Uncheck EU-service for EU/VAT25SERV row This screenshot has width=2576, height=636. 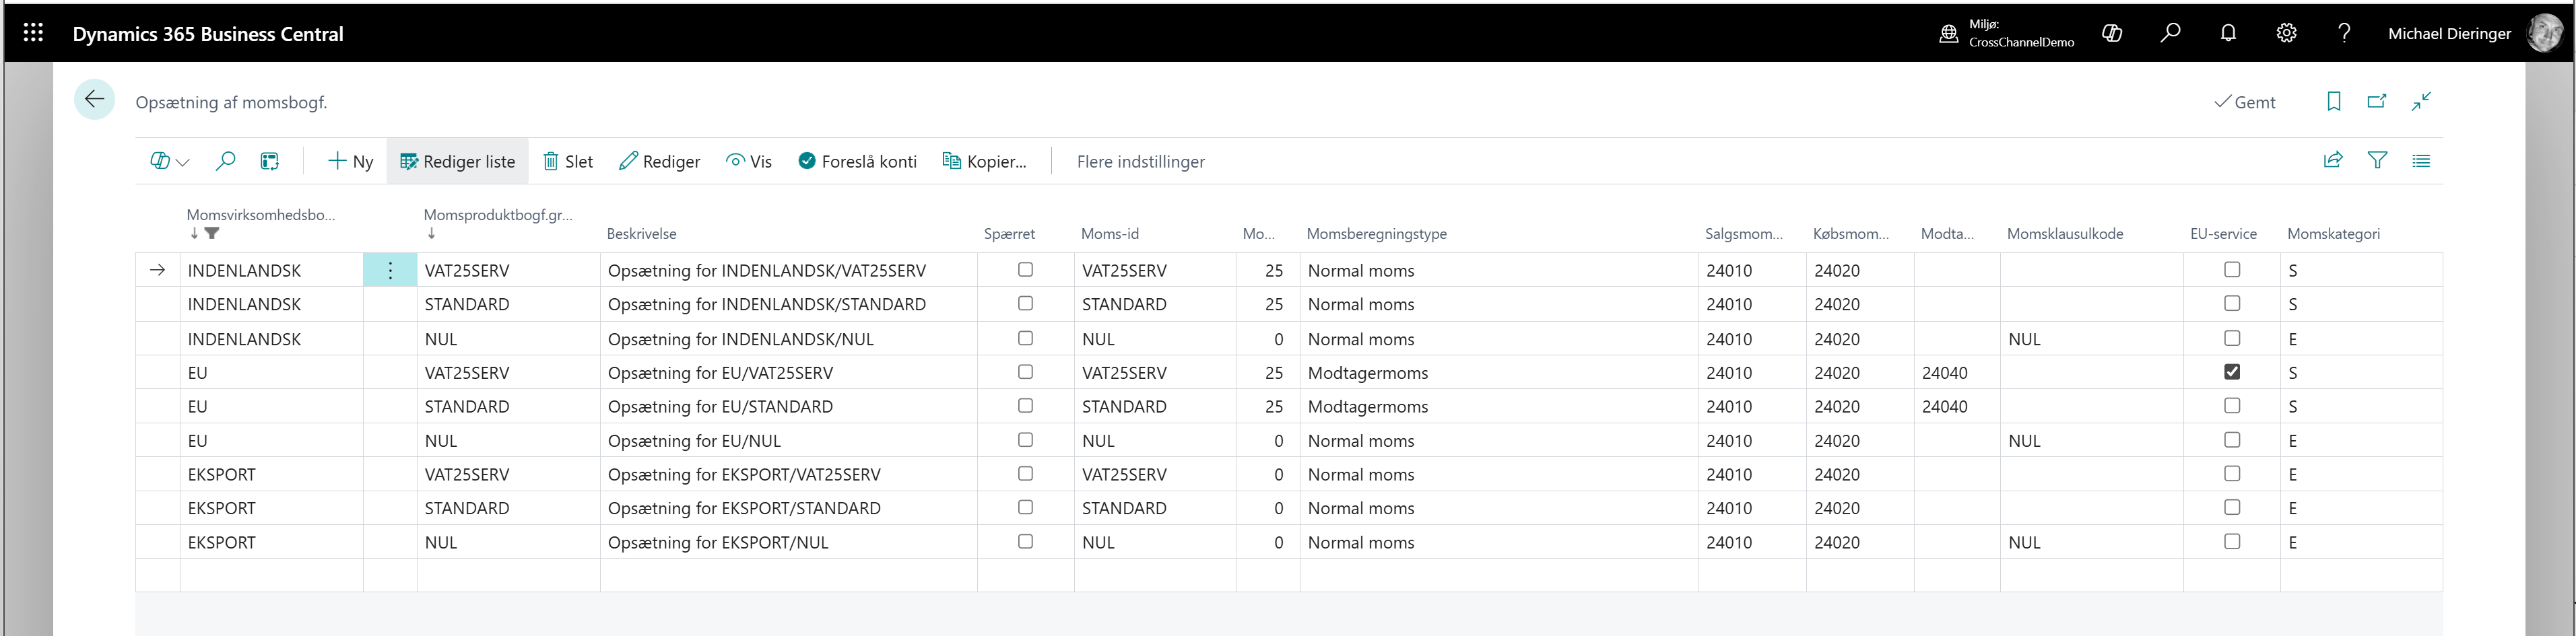point(2231,372)
